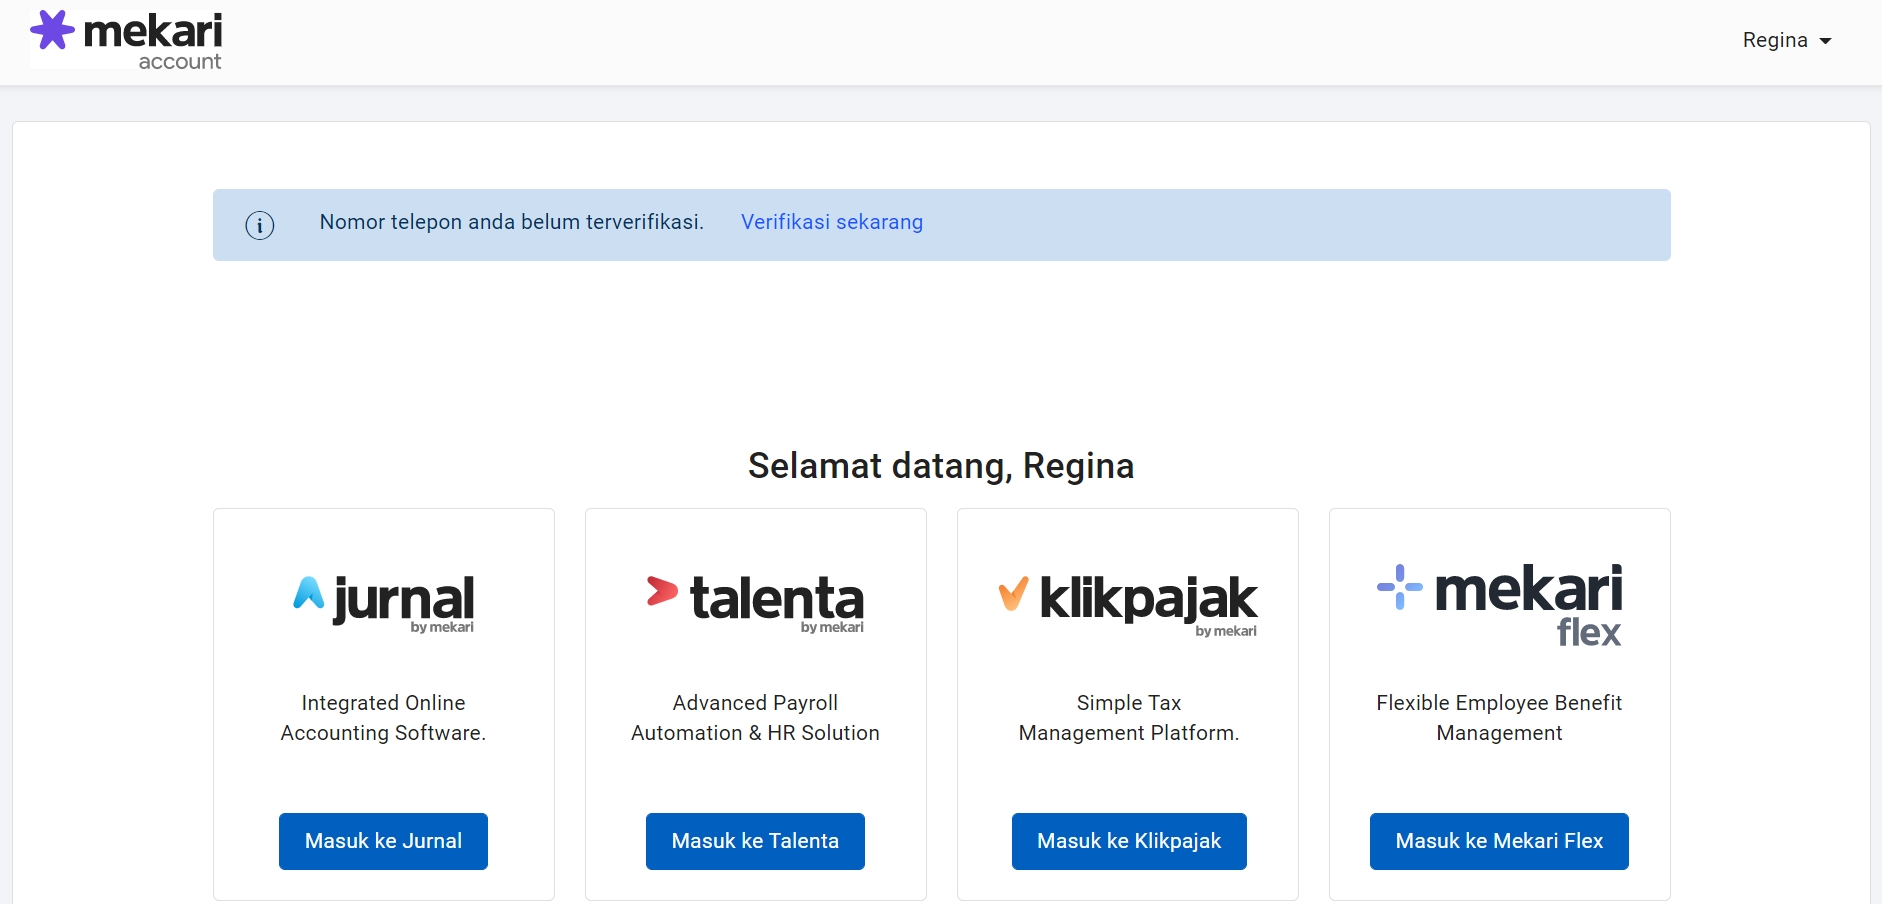The height and width of the screenshot is (904, 1882).
Task: Select the 'Advanced Payroll Automation & HR Solution' text
Action: 755,718
